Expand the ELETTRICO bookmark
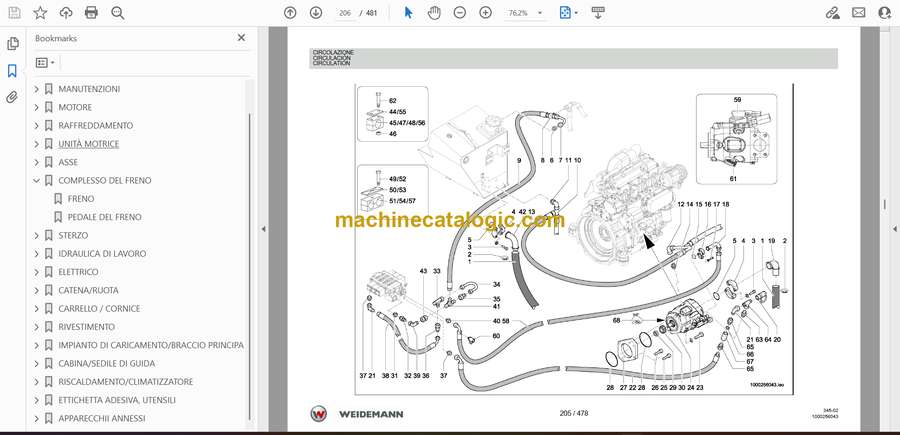This screenshot has height=435, width=900. tap(37, 272)
